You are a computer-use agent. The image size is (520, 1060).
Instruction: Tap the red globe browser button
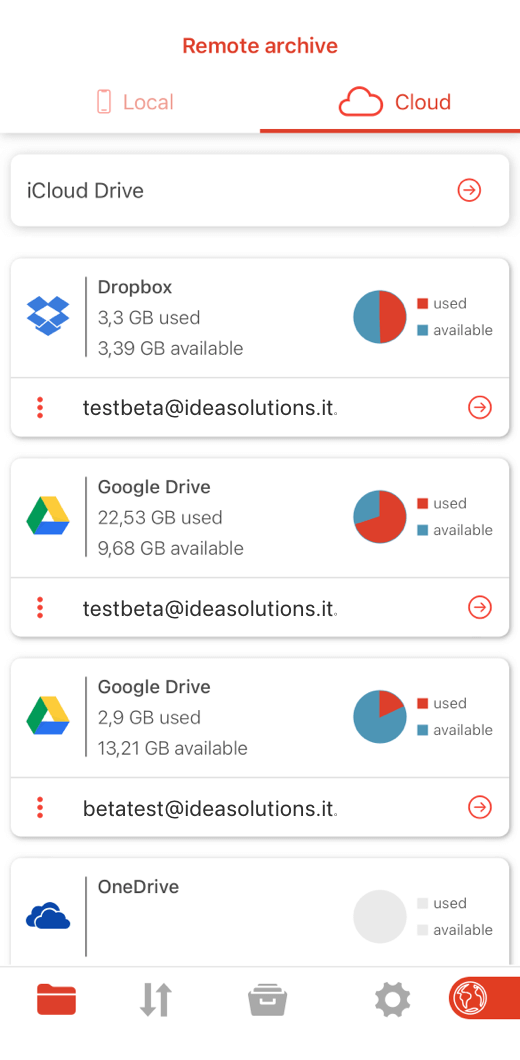tap(484, 998)
